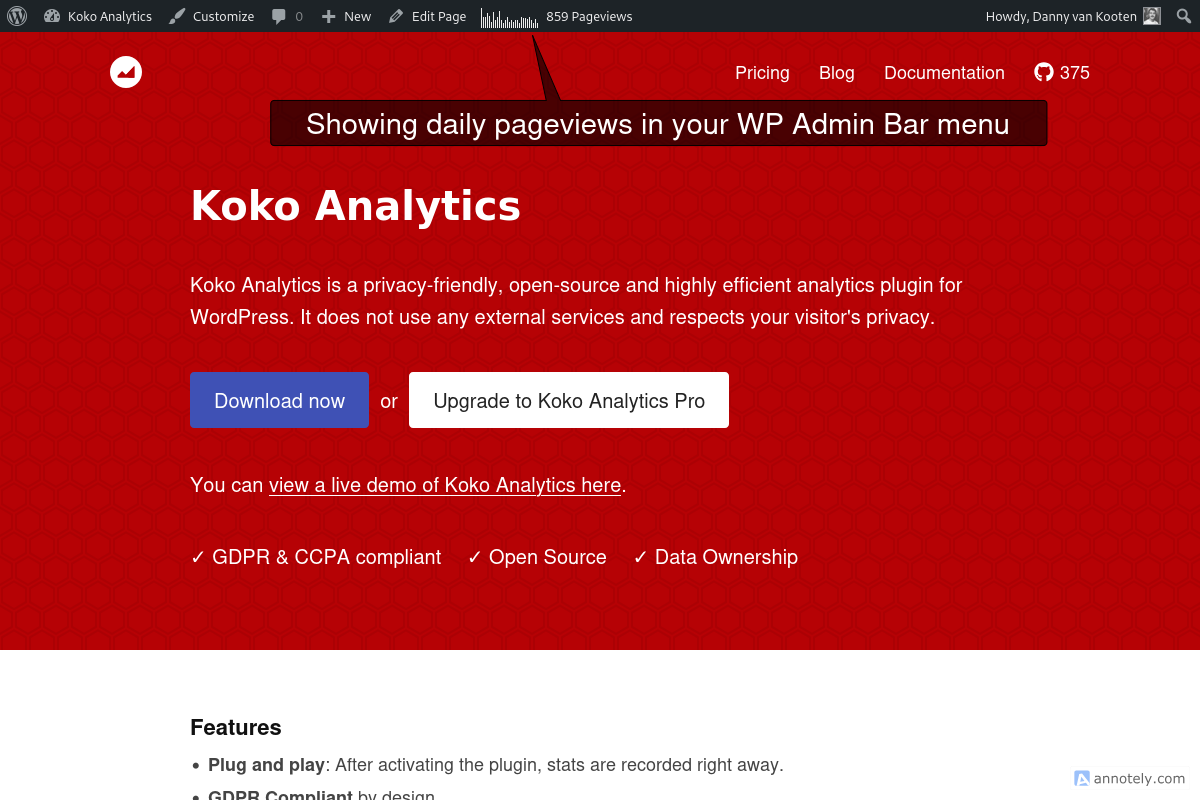Select Blog in the navigation
The height and width of the screenshot is (800, 1200).
[x=836, y=73]
